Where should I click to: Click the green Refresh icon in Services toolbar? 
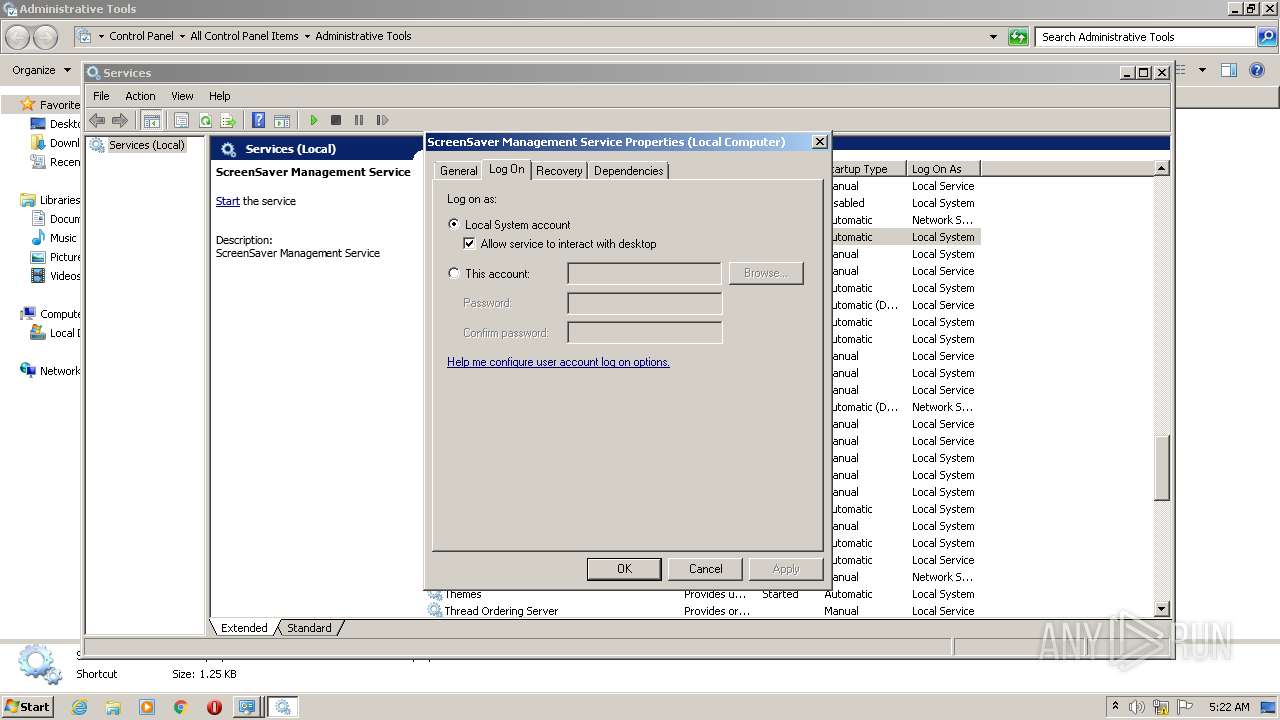pos(205,120)
